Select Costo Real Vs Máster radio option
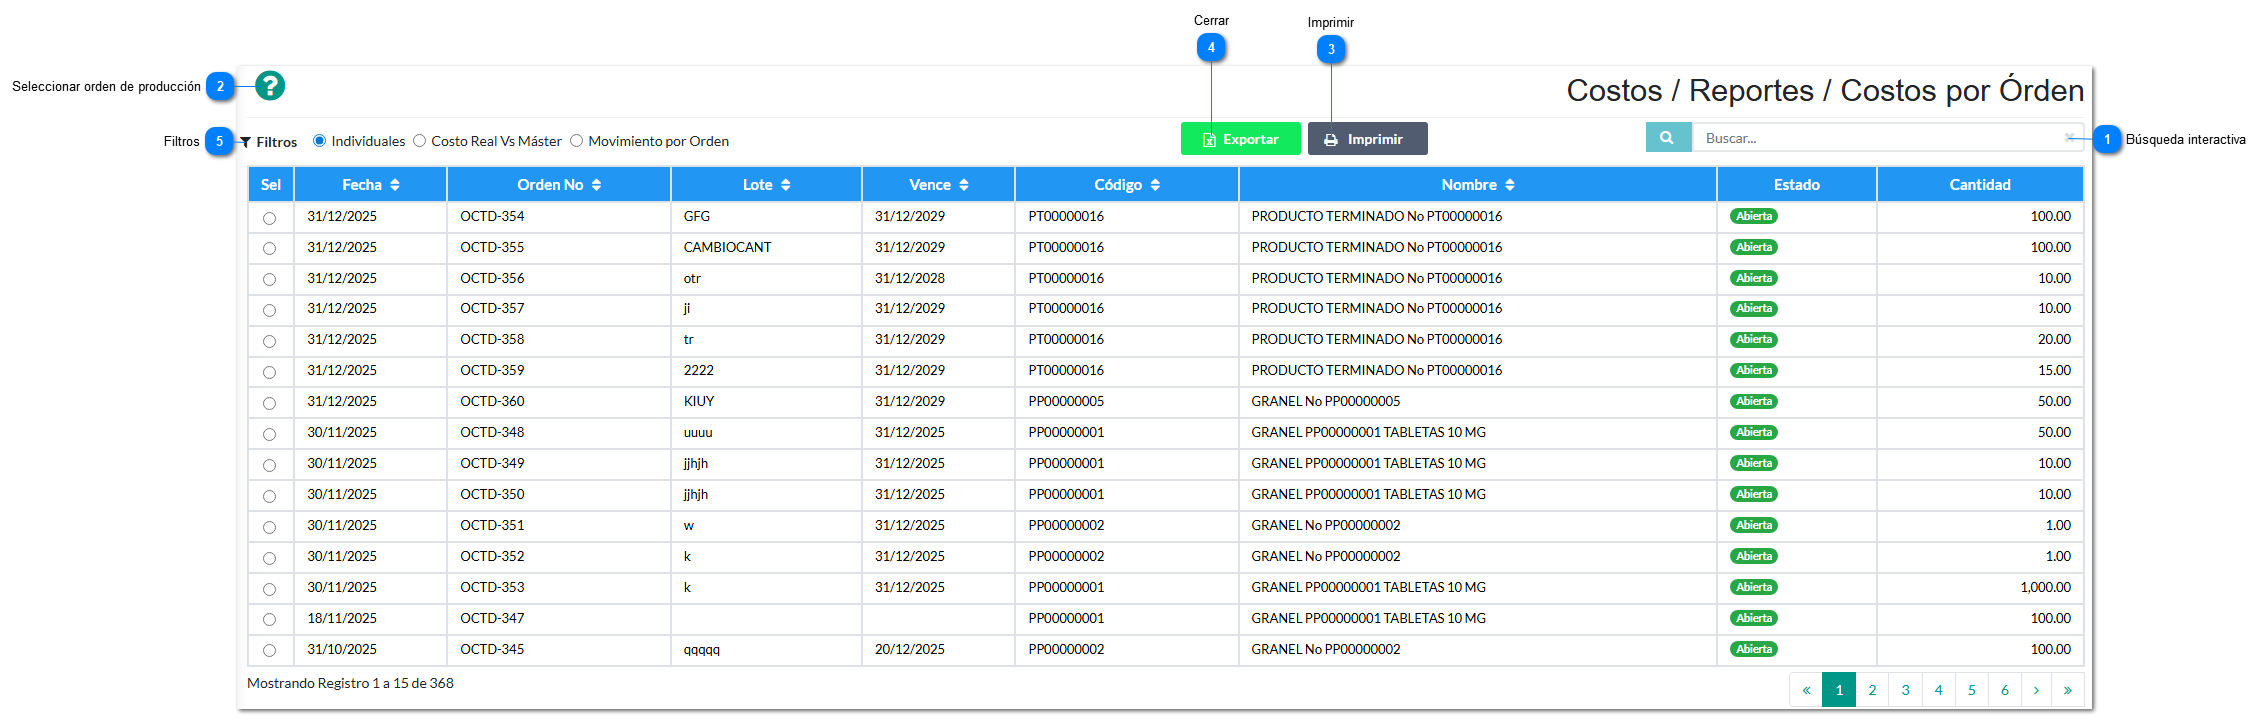Screen dimensions: 2262x718 (x=420, y=141)
